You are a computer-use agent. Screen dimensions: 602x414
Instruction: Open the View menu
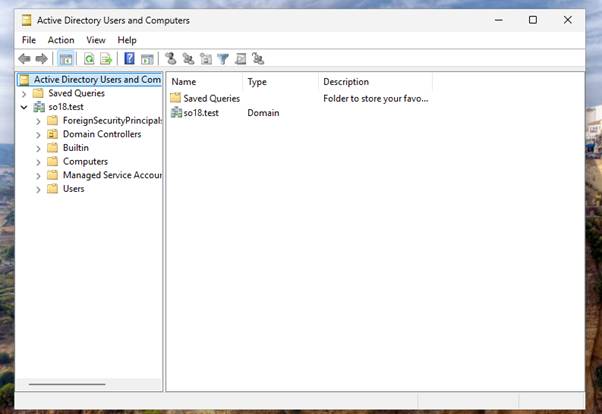coord(95,40)
